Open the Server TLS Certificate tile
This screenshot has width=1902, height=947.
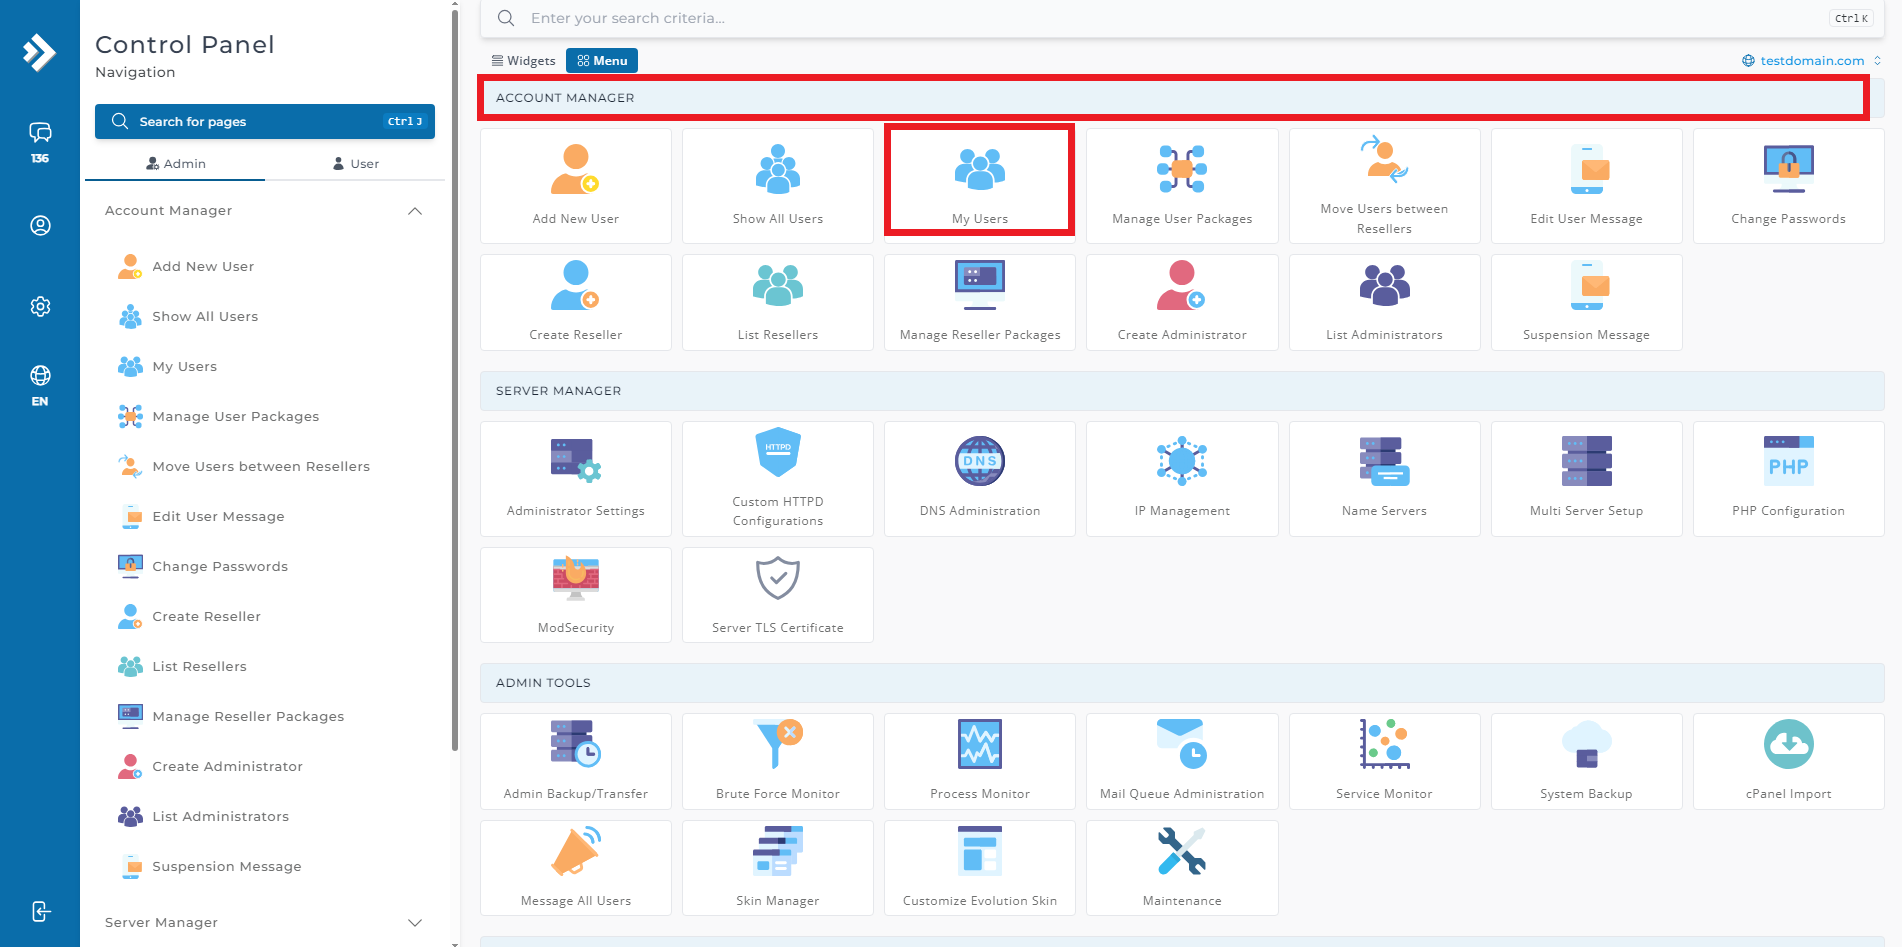778,595
